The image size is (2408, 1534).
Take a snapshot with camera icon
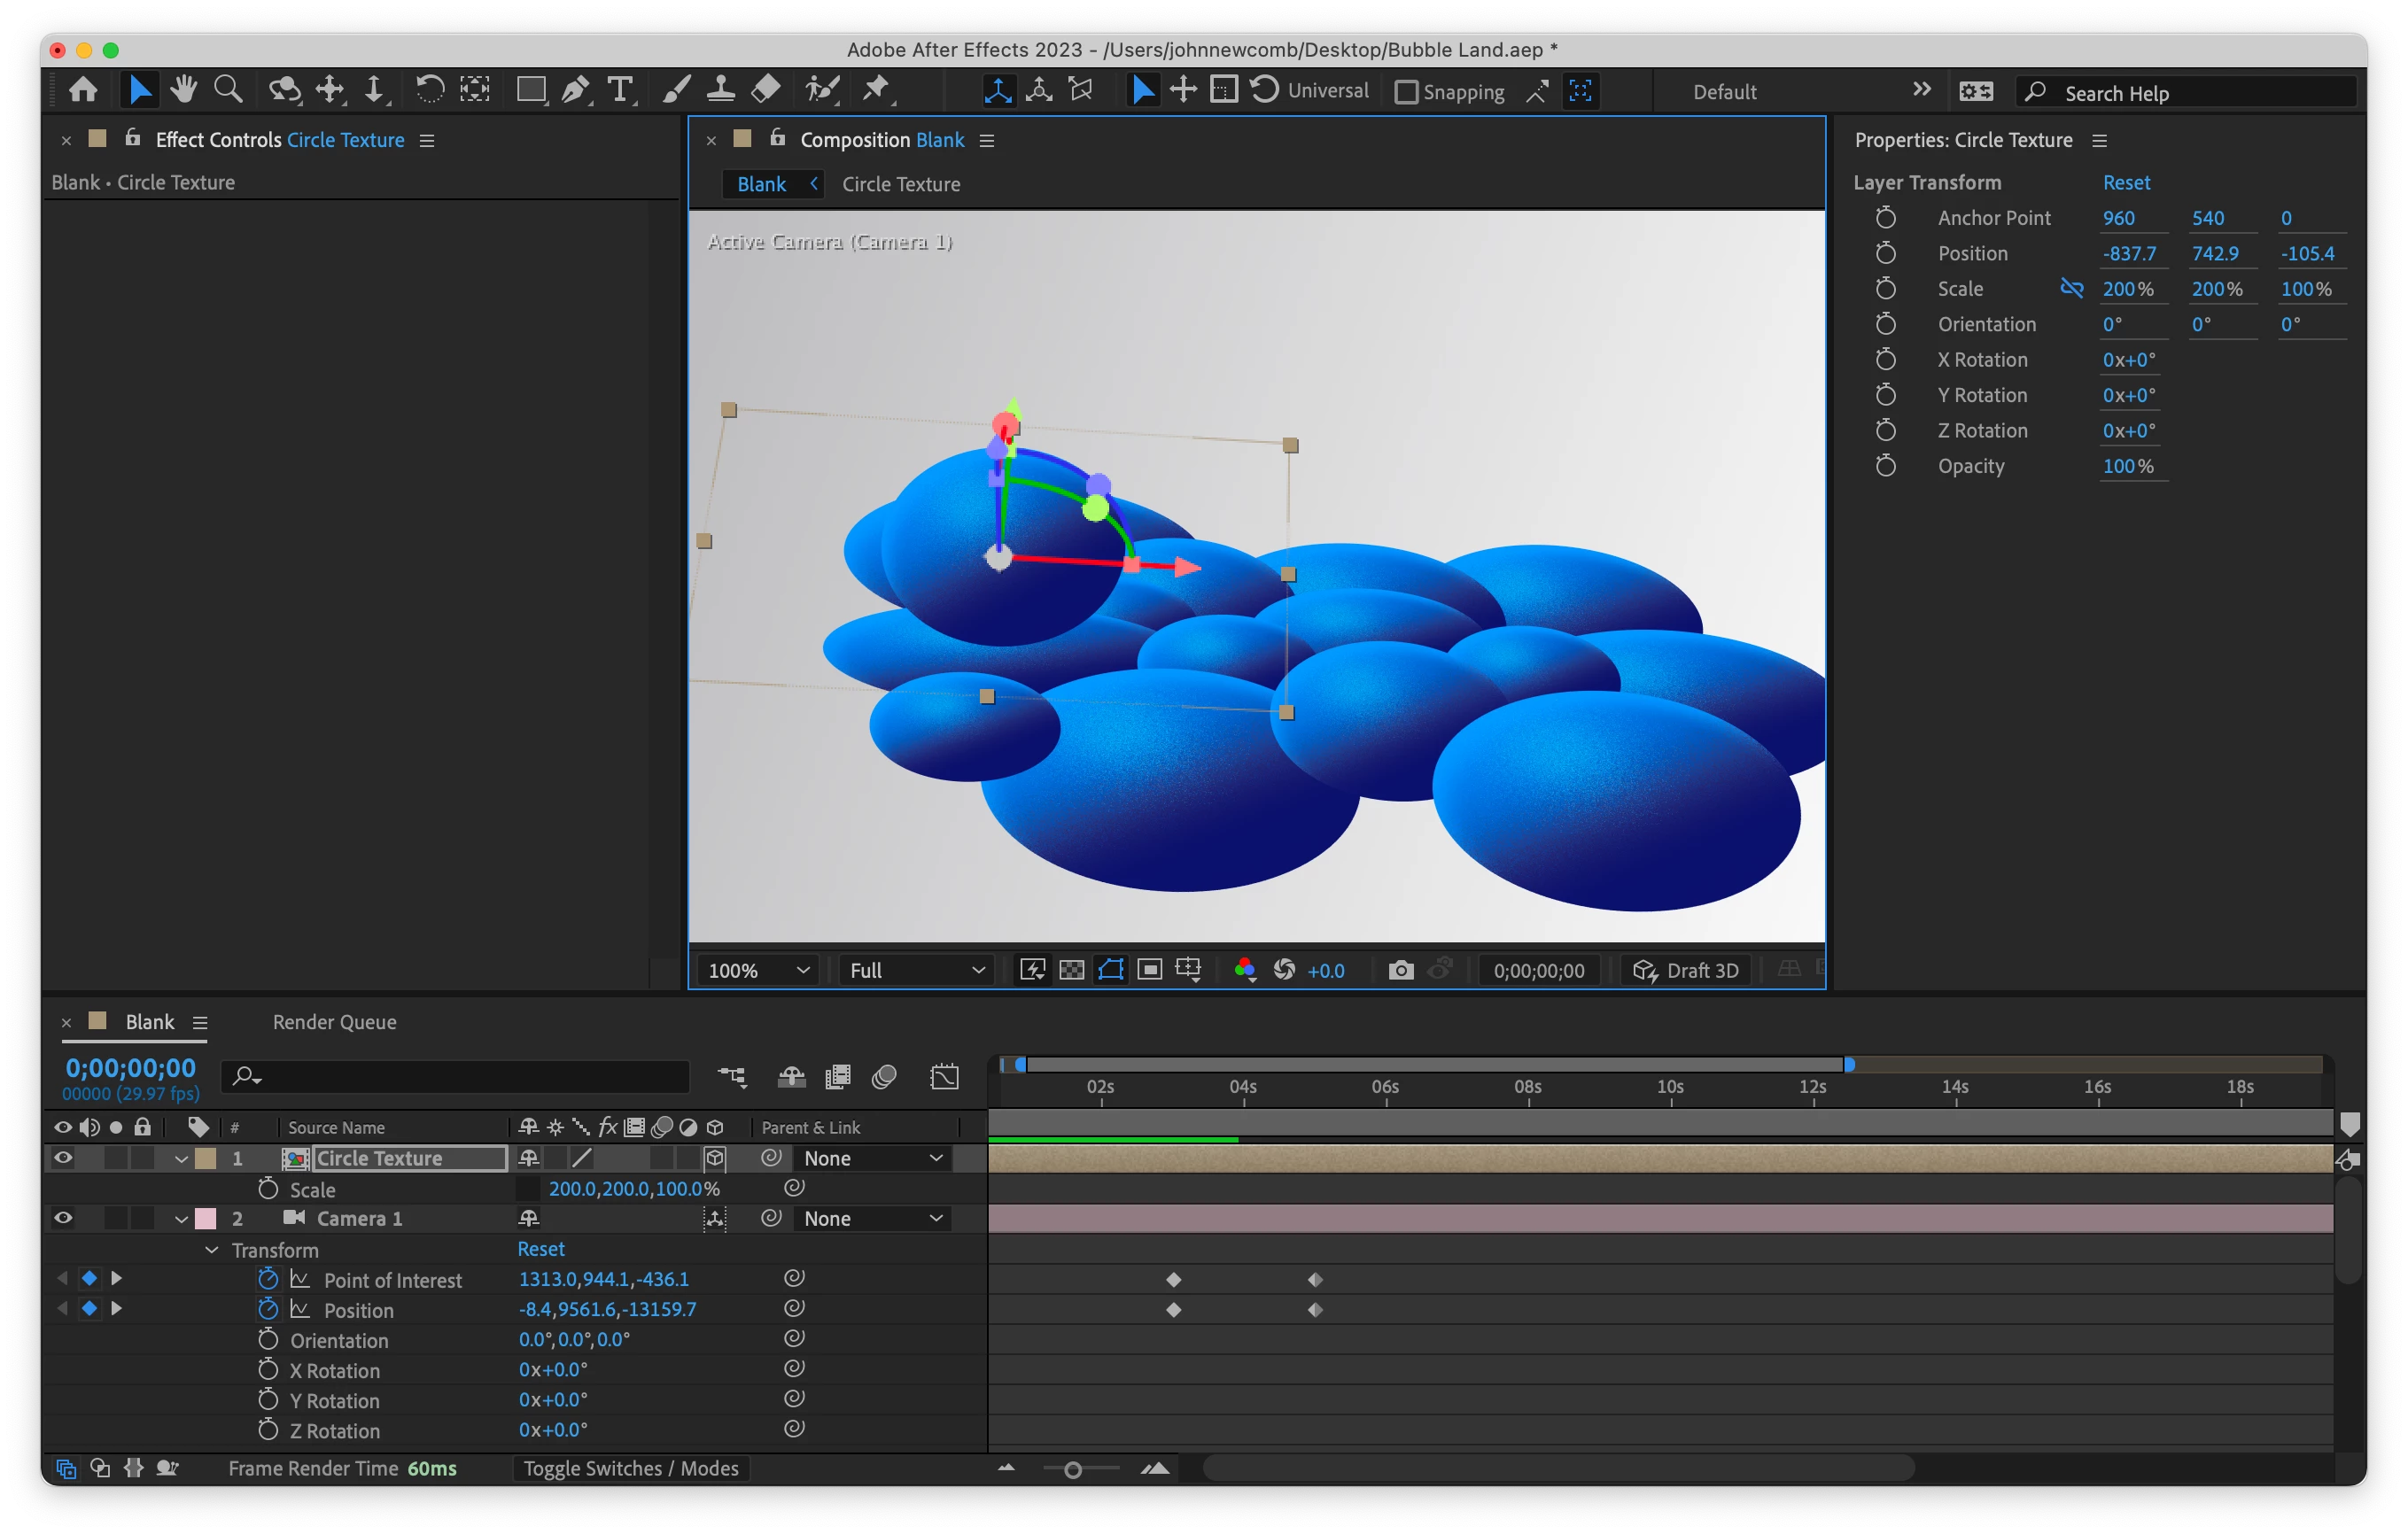(1401, 970)
